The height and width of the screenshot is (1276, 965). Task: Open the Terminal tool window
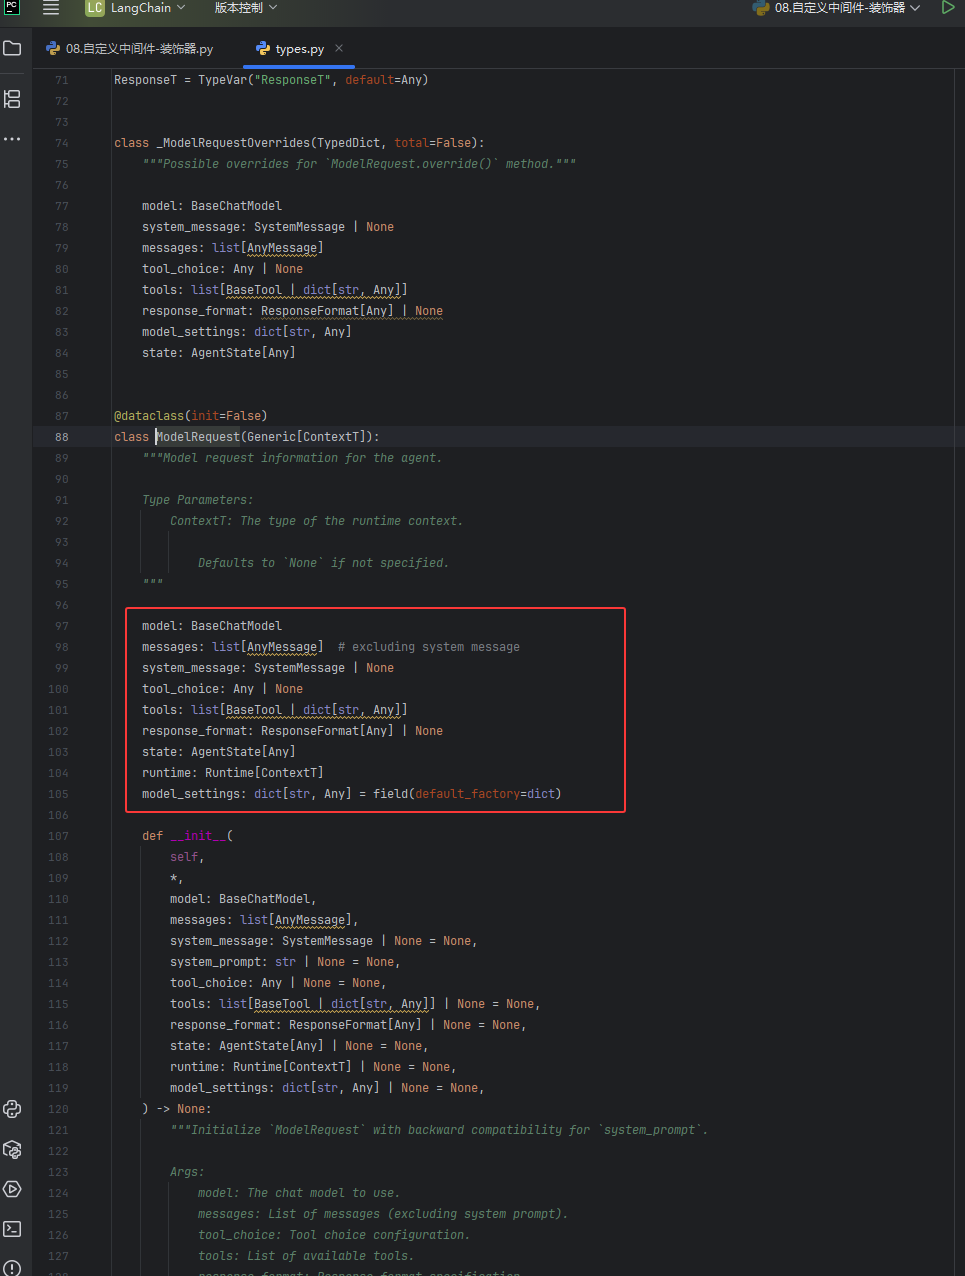coord(12,1229)
